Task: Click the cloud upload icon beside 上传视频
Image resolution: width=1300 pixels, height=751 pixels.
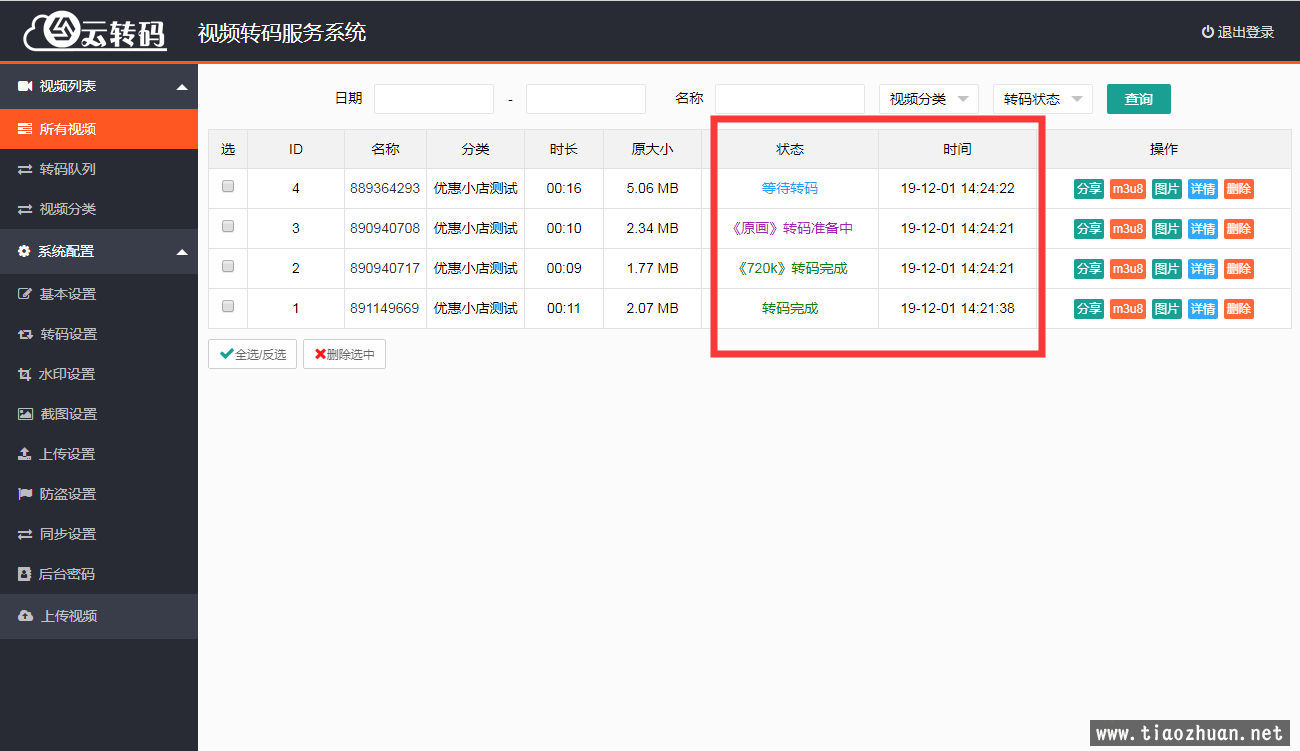Action: point(26,616)
